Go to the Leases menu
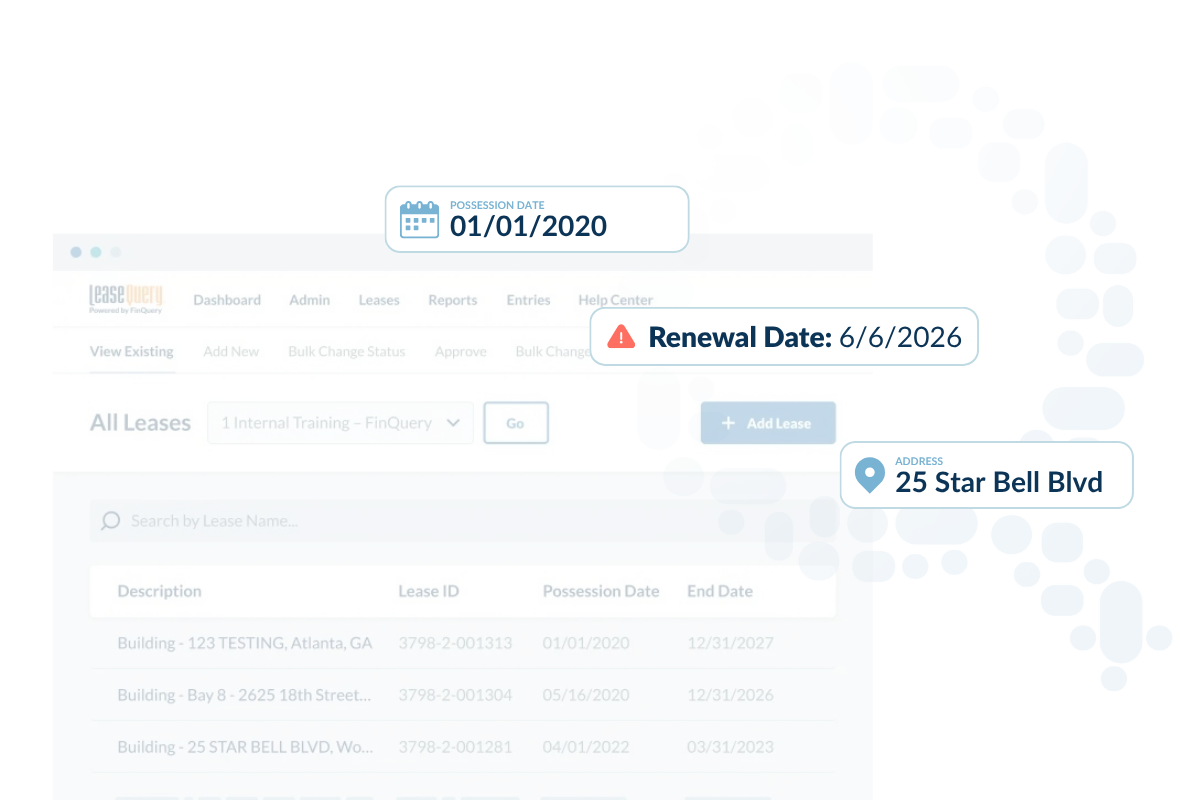The height and width of the screenshot is (800, 1200). tap(379, 300)
